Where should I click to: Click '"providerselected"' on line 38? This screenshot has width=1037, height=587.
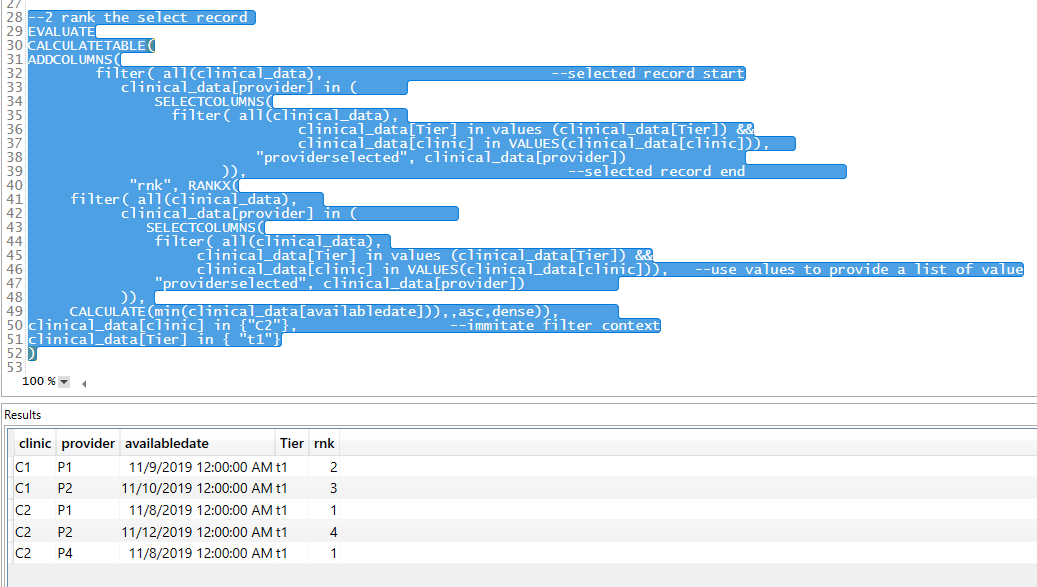[331, 157]
